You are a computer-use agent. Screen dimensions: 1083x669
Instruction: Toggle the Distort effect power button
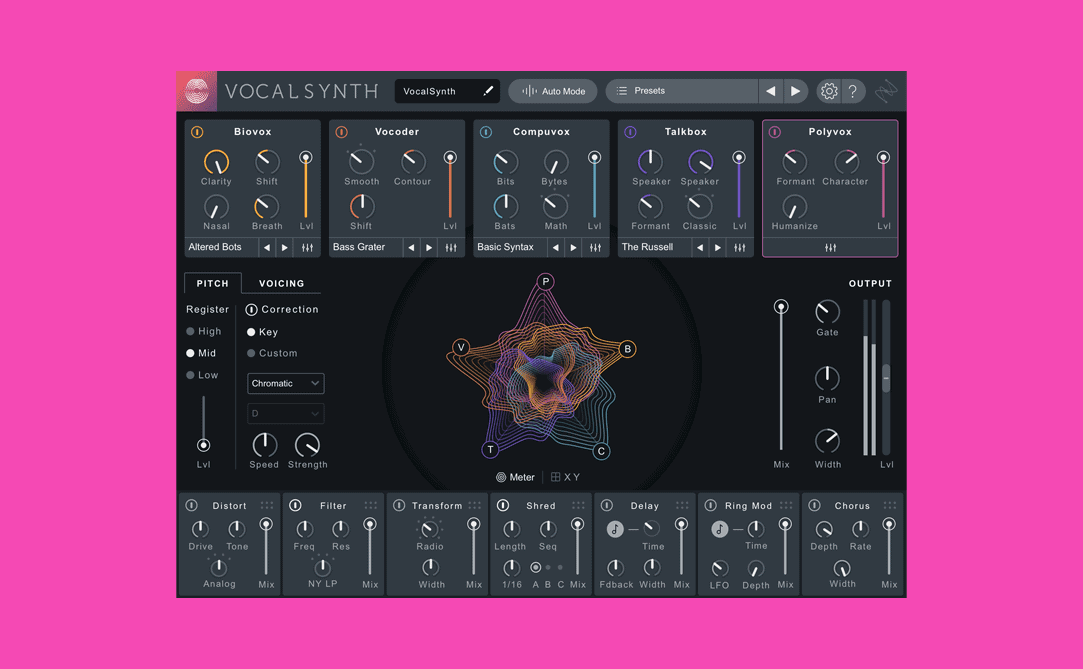[191, 505]
